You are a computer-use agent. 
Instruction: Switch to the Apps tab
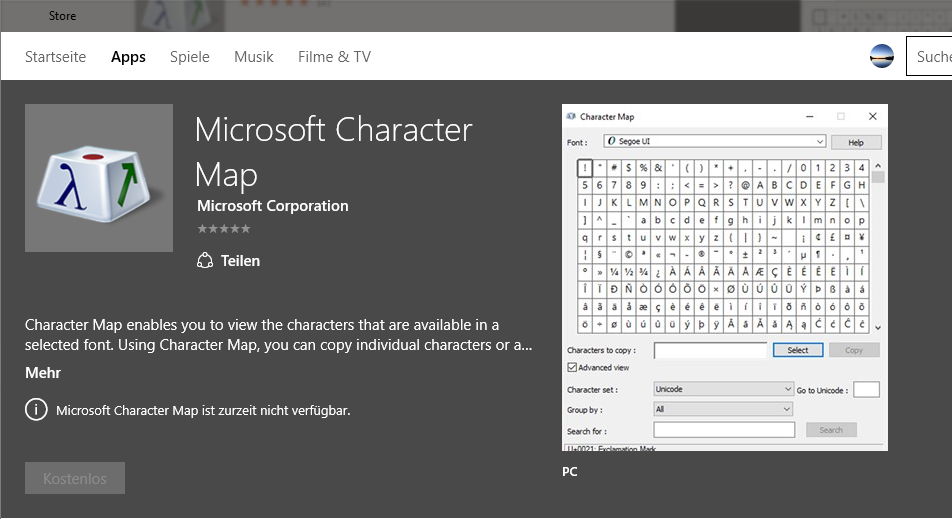pyautogui.click(x=128, y=56)
